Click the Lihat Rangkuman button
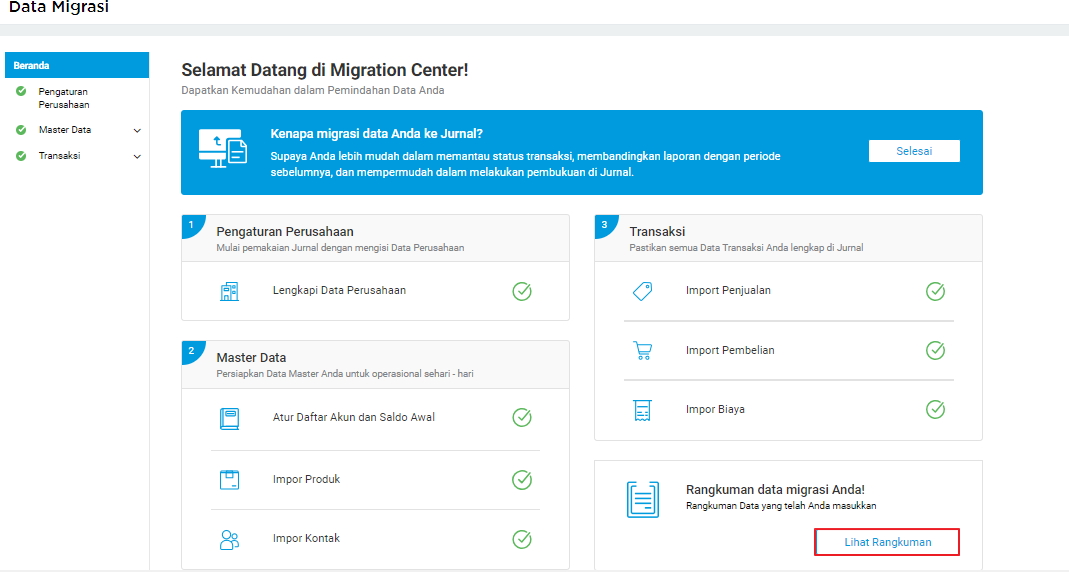This screenshot has height=572, width=1069. point(887,542)
